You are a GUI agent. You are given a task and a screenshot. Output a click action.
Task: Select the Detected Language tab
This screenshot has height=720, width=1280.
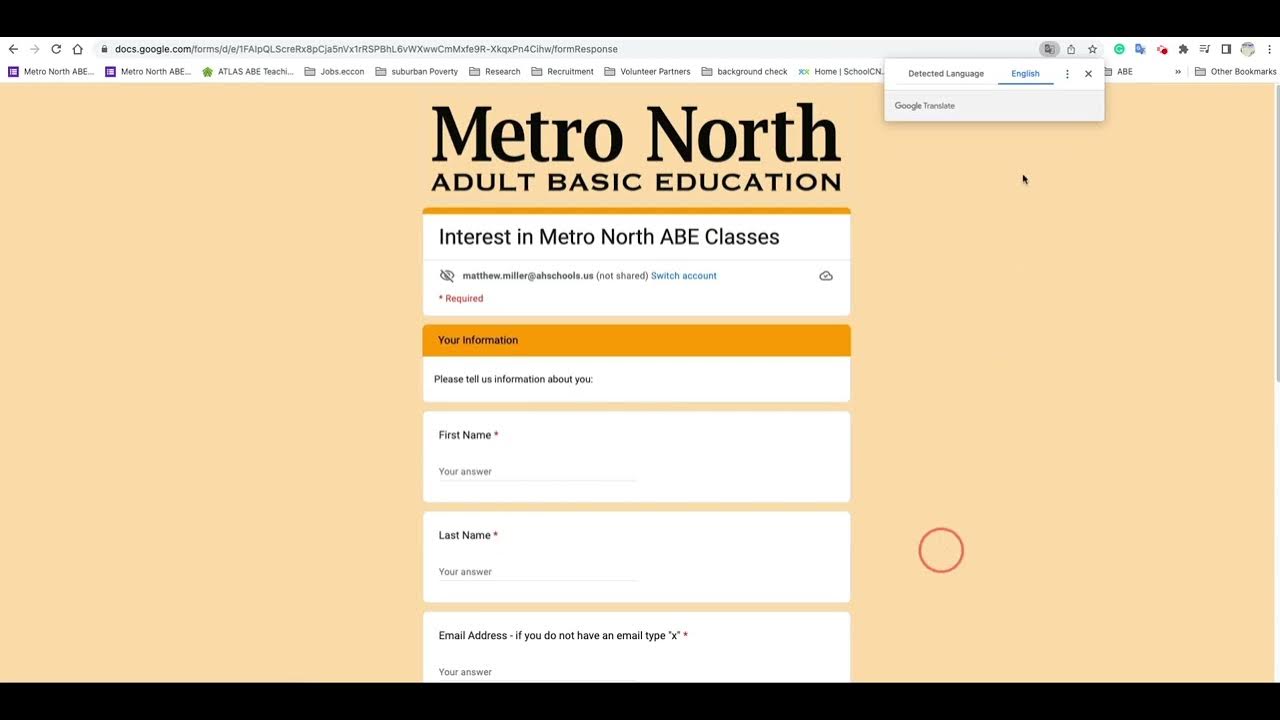946,74
